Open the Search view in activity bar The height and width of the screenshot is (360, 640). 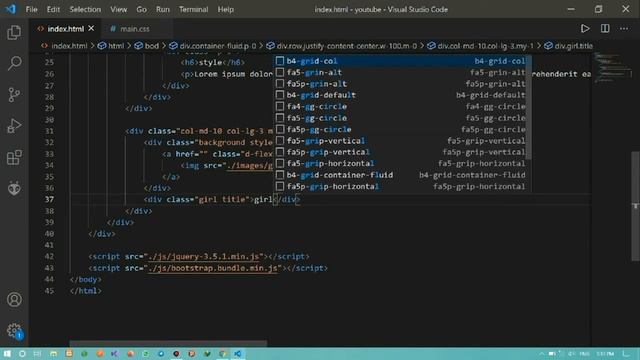(x=14, y=63)
